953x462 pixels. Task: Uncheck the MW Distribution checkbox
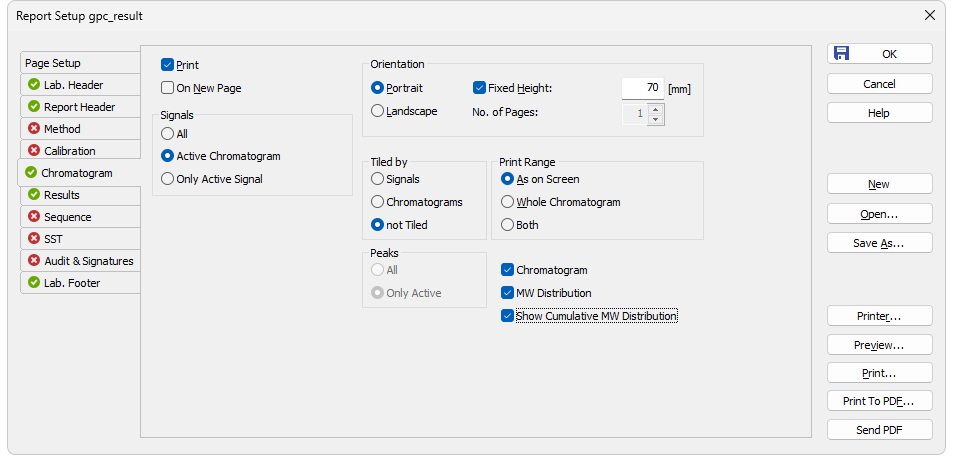[507, 293]
